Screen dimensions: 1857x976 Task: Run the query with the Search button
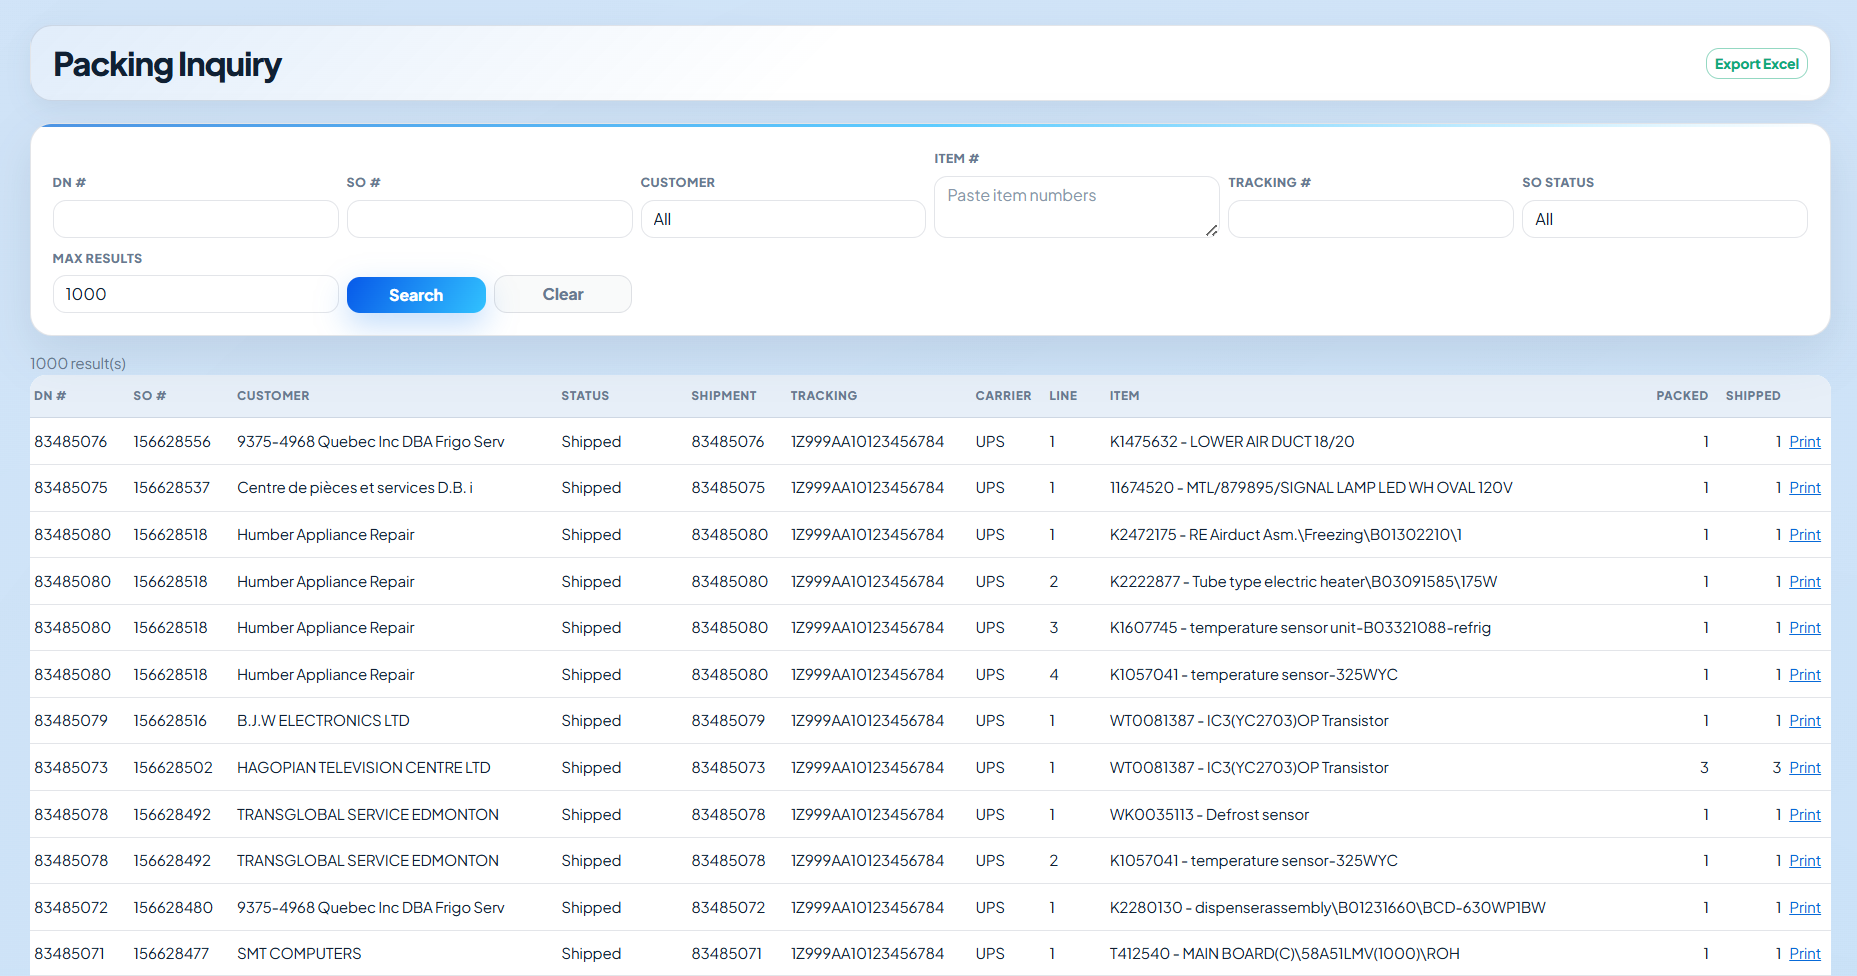pos(416,295)
